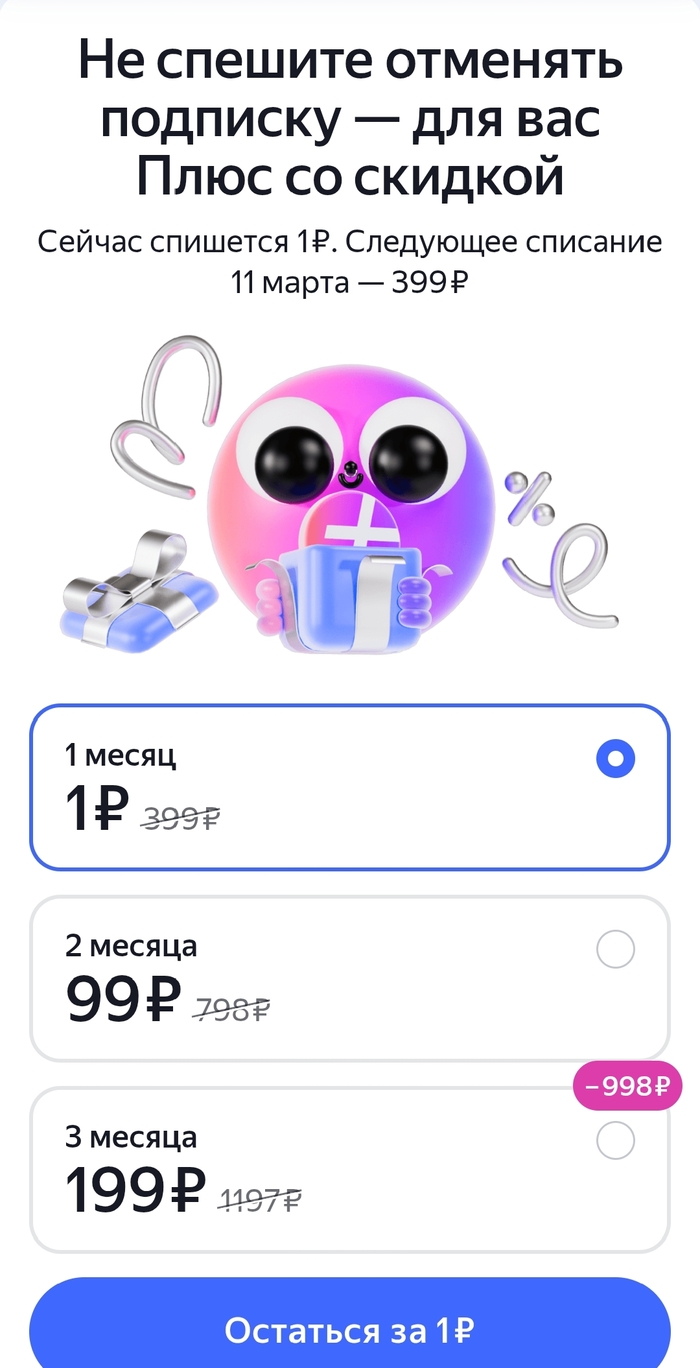The width and height of the screenshot is (700, 1368).
Task: Tap the percent sign decoration
Action: (528, 499)
